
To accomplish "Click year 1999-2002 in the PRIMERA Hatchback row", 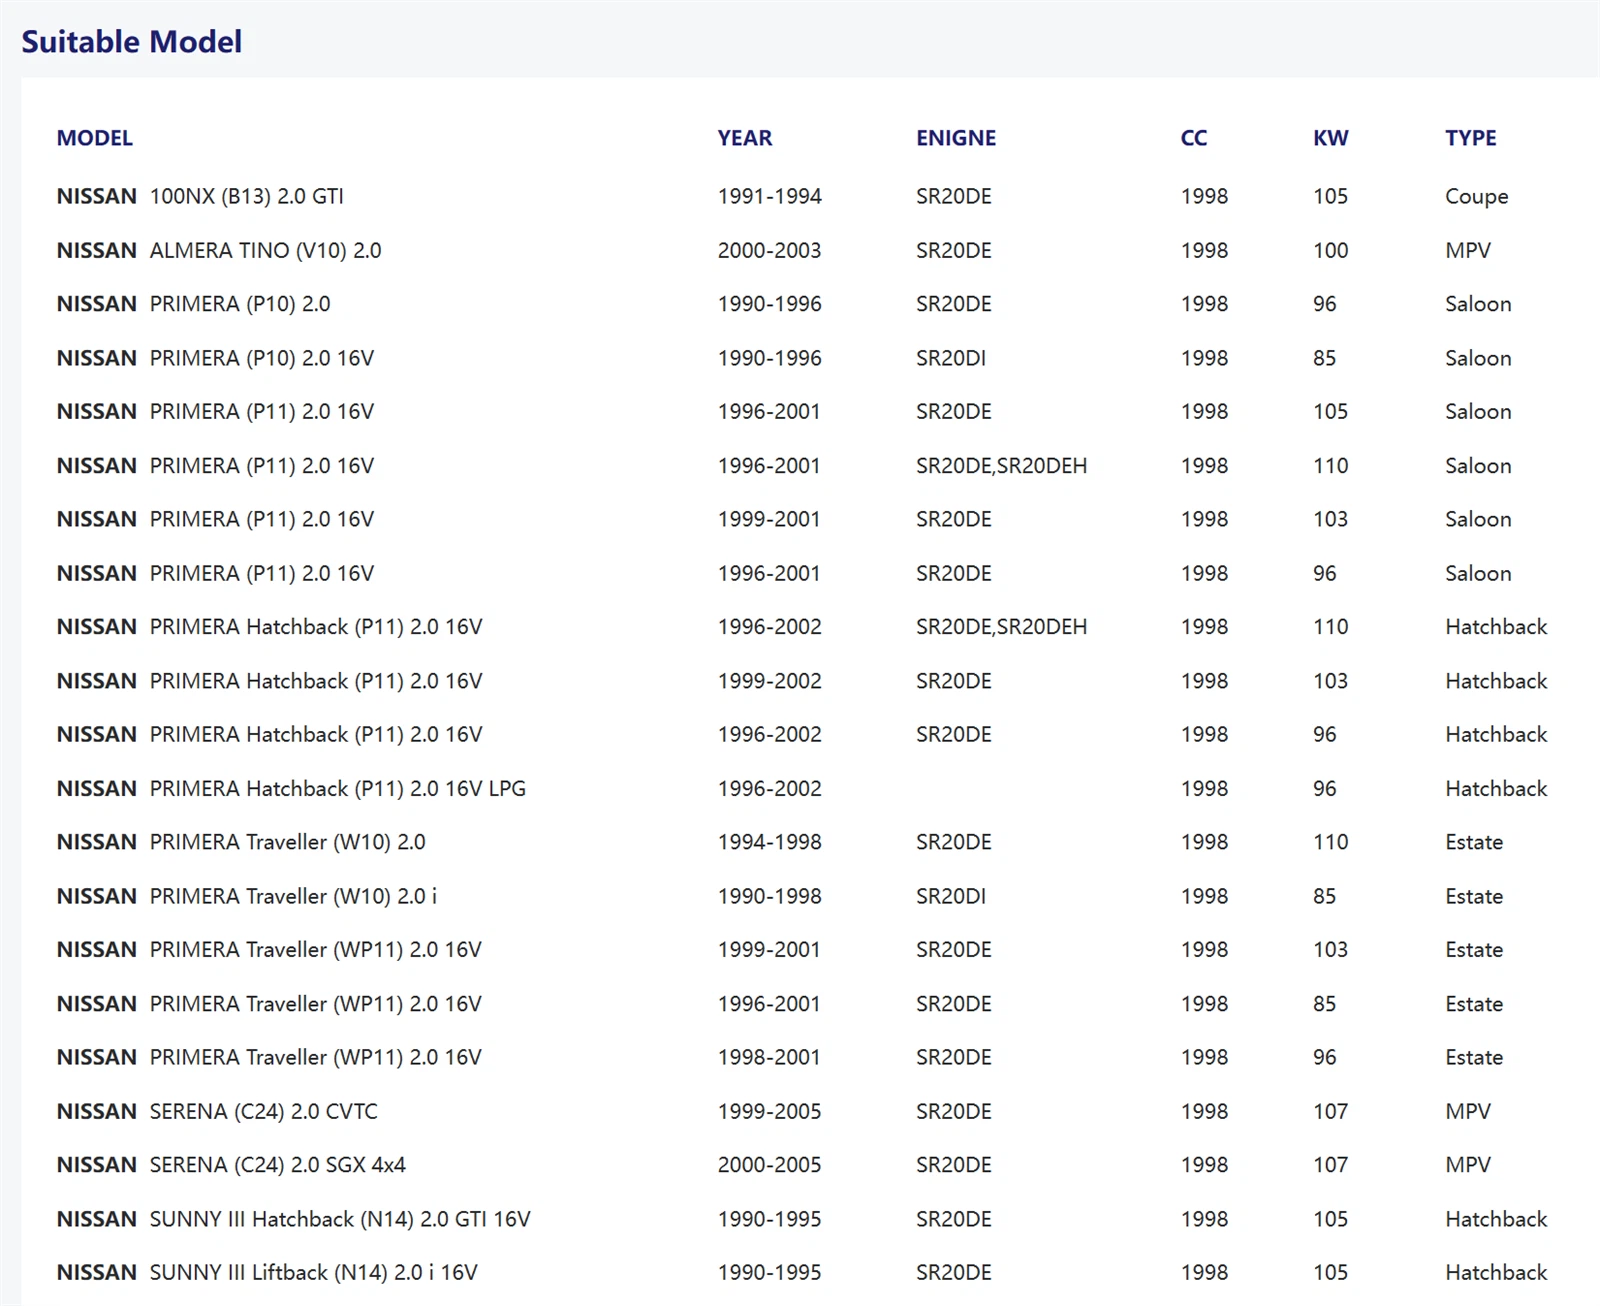I will (769, 681).
